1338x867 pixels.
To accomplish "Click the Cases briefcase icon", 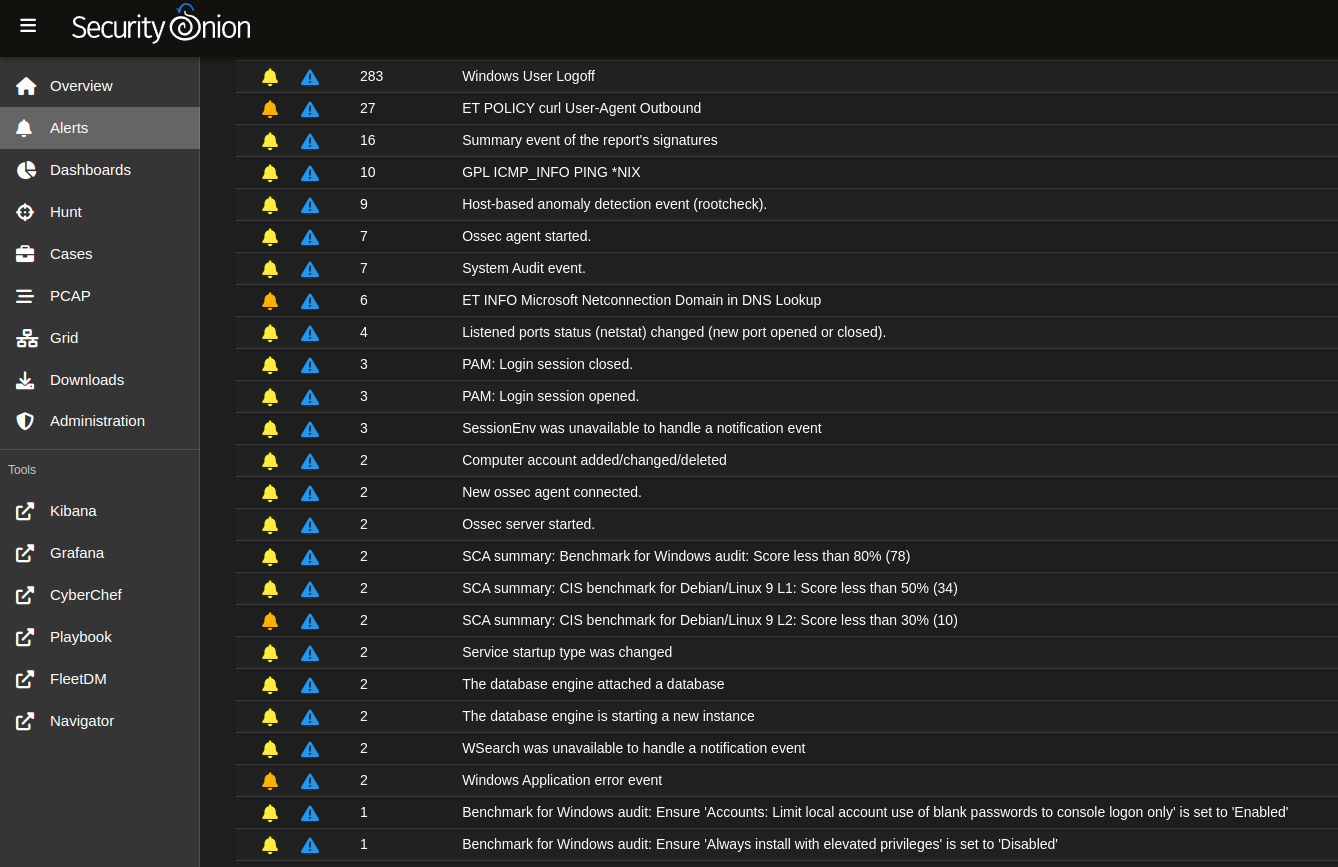I will click(x=25, y=254).
